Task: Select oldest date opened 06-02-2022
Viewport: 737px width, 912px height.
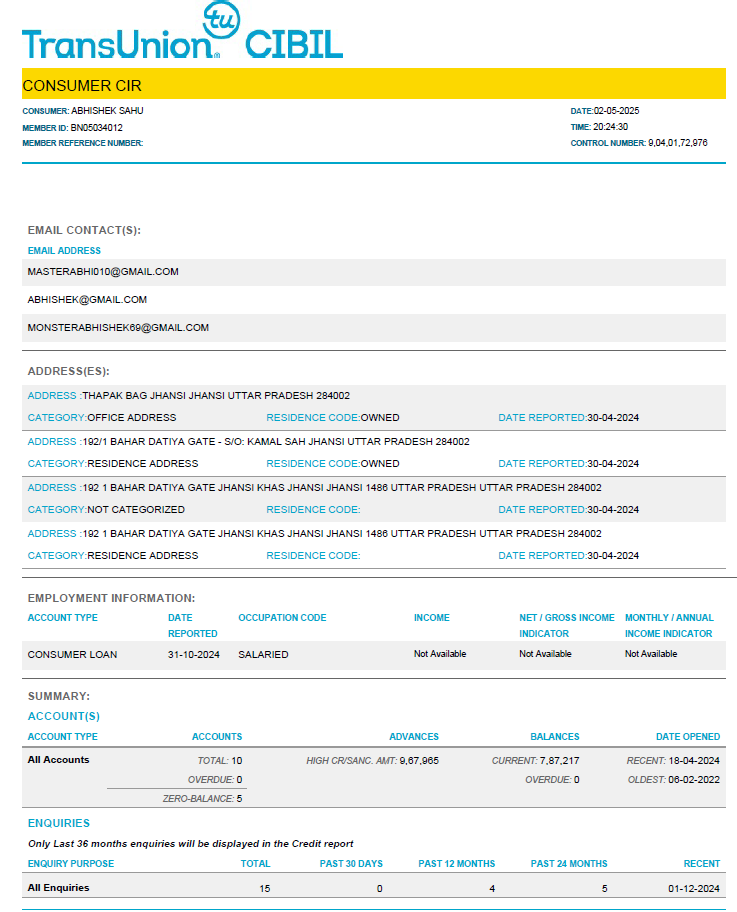Action: pos(694,779)
